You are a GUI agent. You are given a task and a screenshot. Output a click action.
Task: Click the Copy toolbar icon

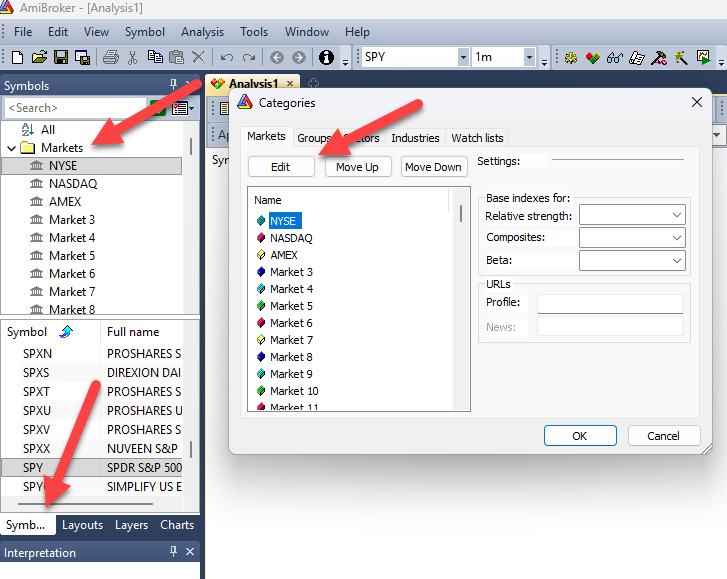(x=155, y=57)
